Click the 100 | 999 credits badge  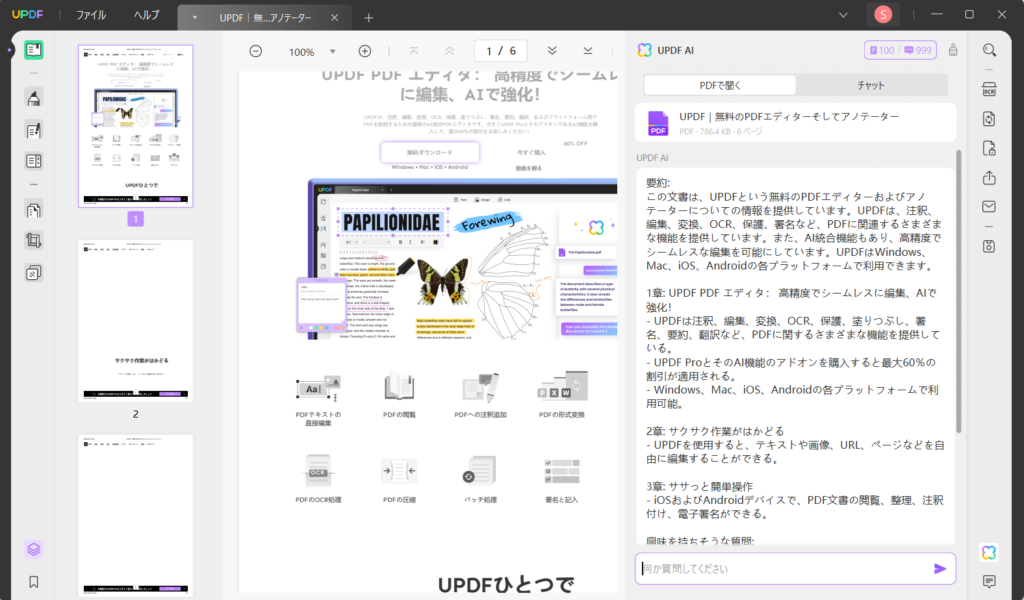click(900, 50)
